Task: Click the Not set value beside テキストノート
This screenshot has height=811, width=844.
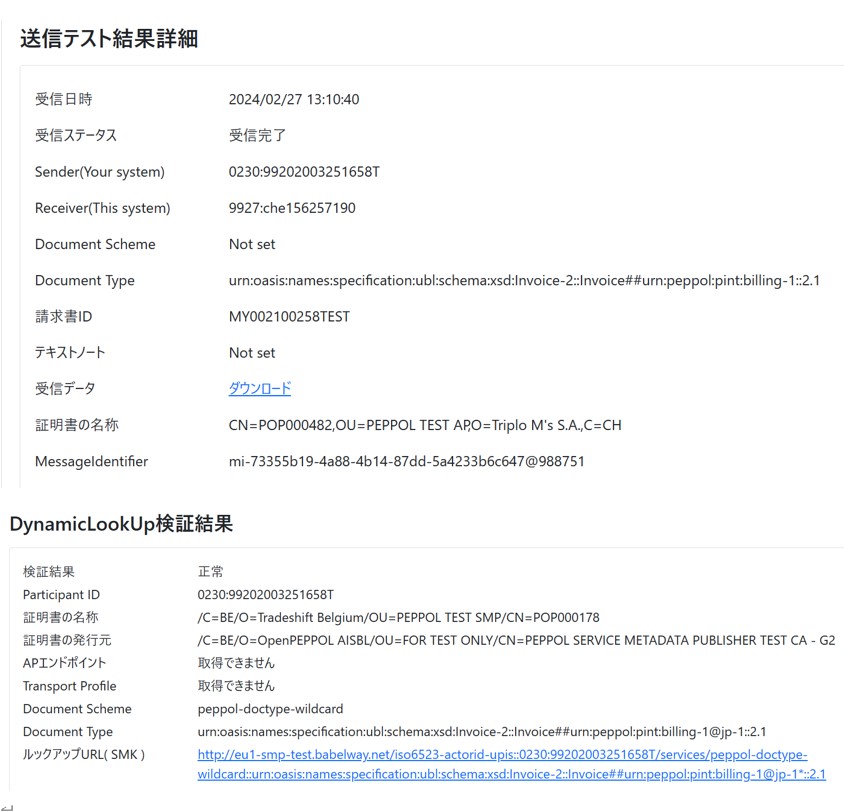Action: 252,353
